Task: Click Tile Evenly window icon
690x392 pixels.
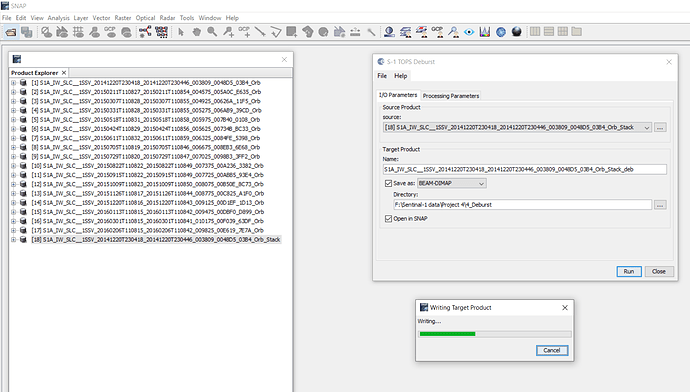Action: tap(562, 31)
